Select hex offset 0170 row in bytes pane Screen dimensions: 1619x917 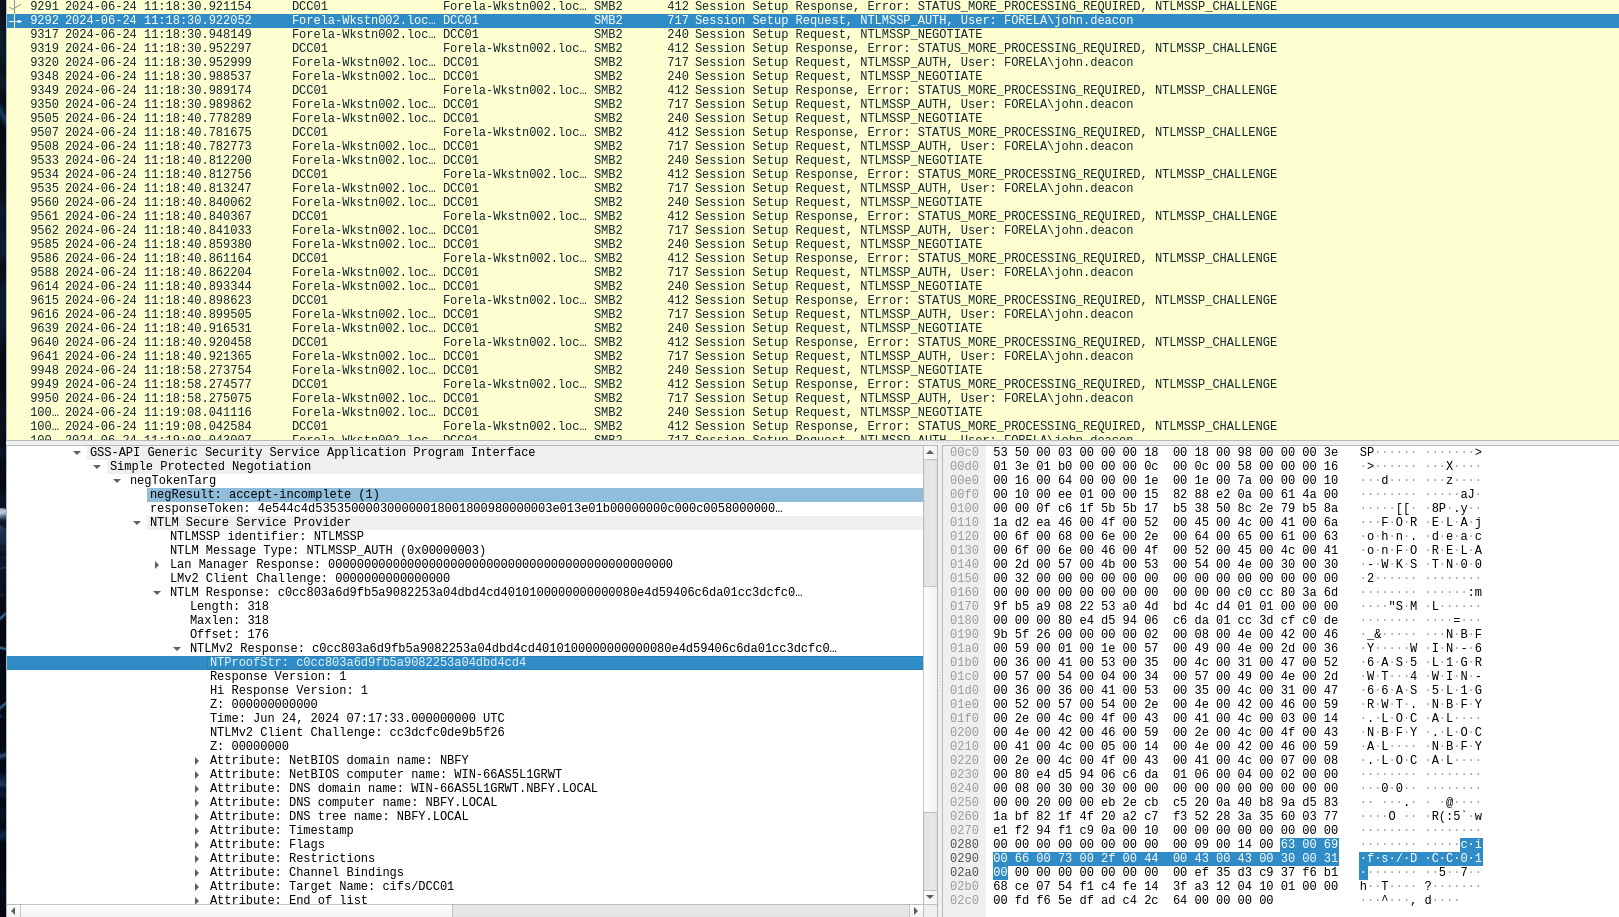point(1216,607)
